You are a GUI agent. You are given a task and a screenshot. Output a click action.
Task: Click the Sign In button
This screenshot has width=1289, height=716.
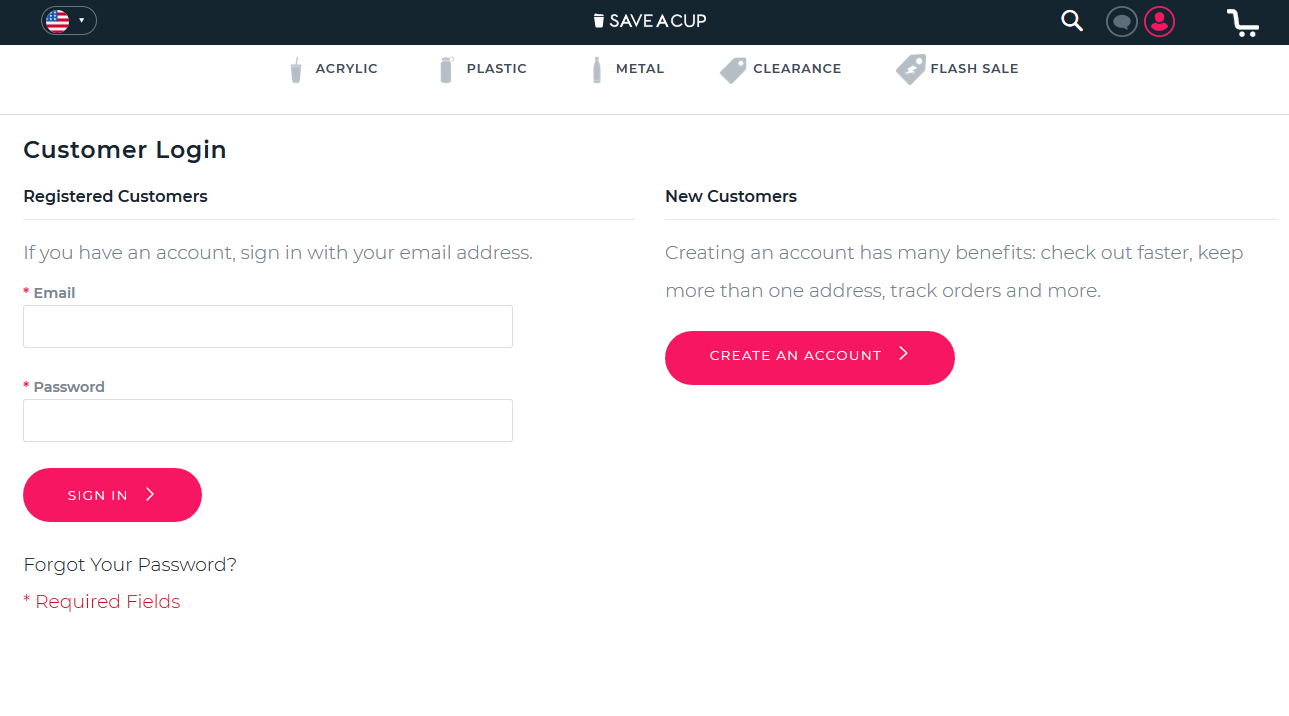(x=112, y=495)
